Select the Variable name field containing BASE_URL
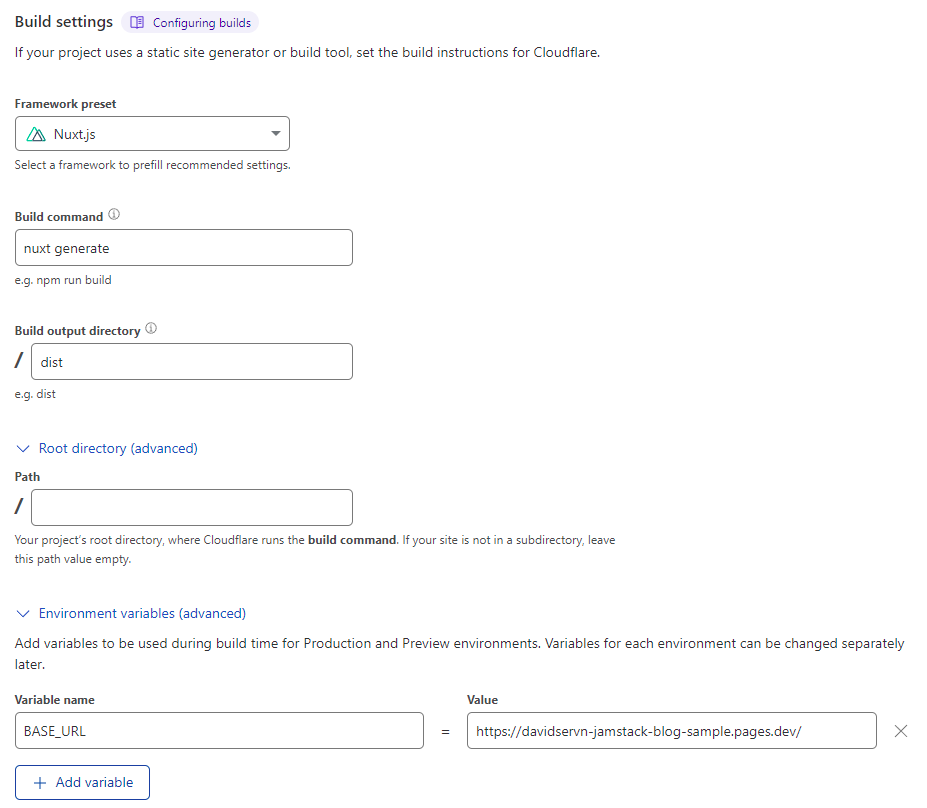The height and width of the screenshot is (808, 927). tap(219, 731)
